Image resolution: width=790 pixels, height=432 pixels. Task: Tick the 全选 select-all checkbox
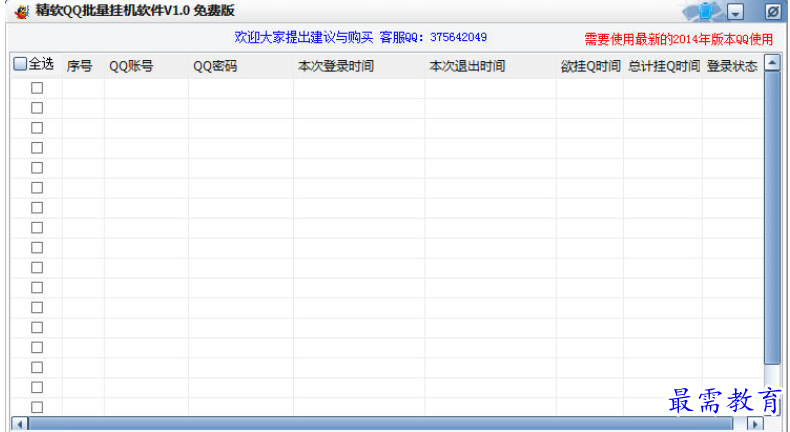[20, 64]
